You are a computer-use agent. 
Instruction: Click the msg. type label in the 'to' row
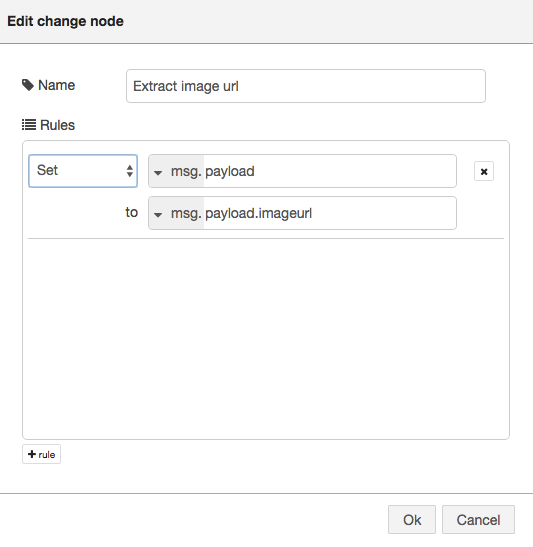pyautogui.click(x=186, y=213)
